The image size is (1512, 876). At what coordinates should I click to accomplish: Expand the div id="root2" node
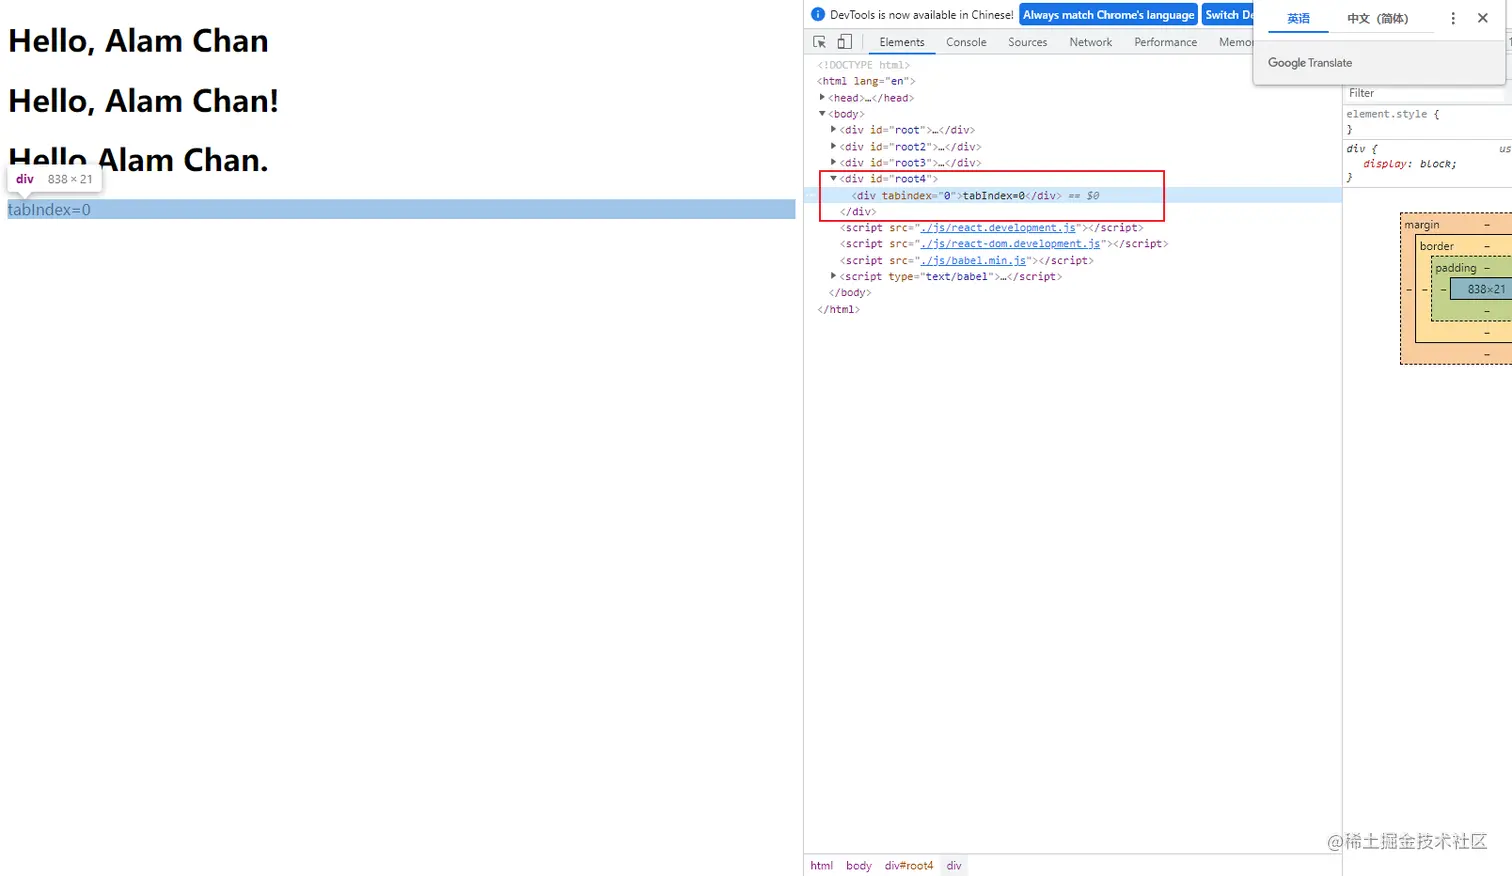833,146
